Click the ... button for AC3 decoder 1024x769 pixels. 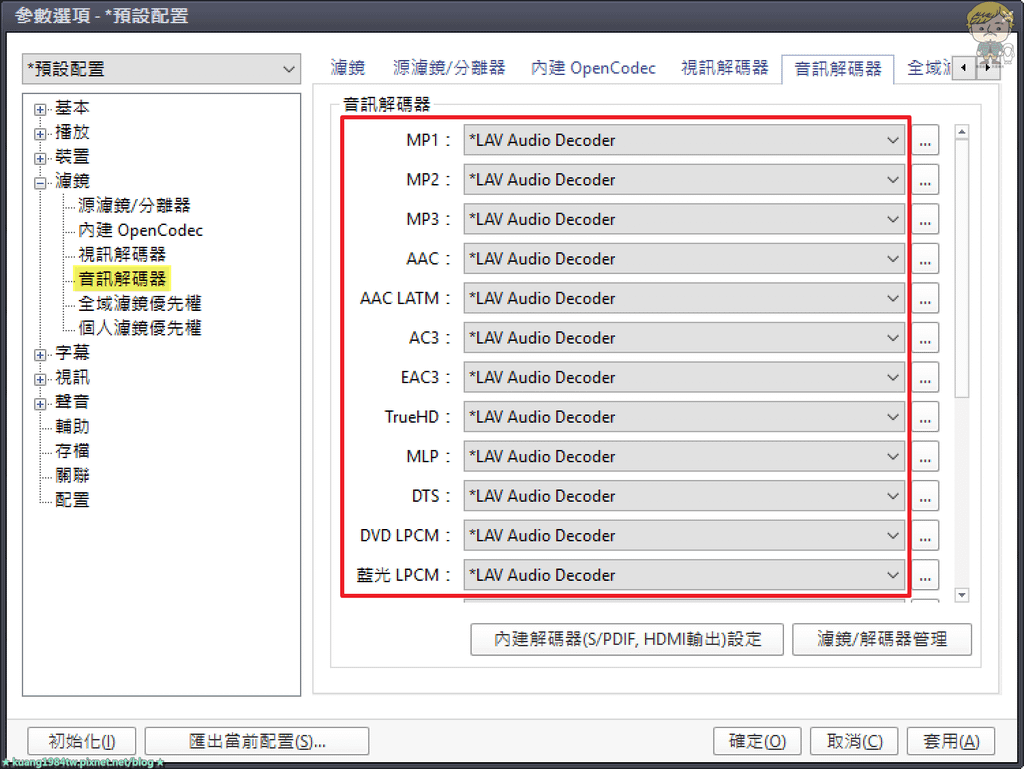925,337
